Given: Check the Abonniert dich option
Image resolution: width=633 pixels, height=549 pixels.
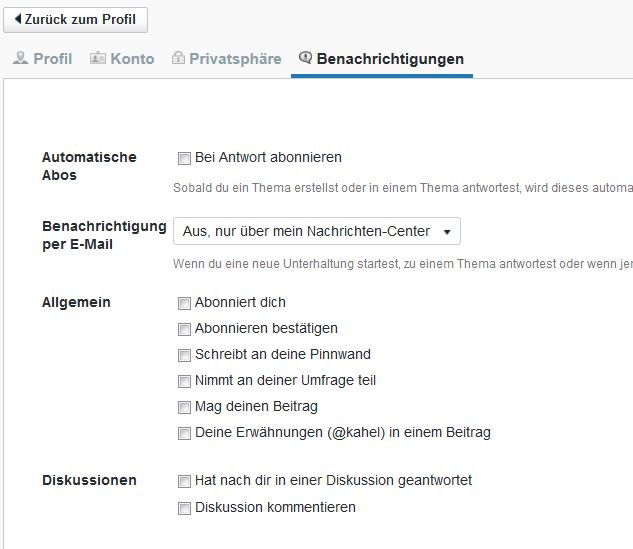Looking at the screenshot, I should coord(184,303).
